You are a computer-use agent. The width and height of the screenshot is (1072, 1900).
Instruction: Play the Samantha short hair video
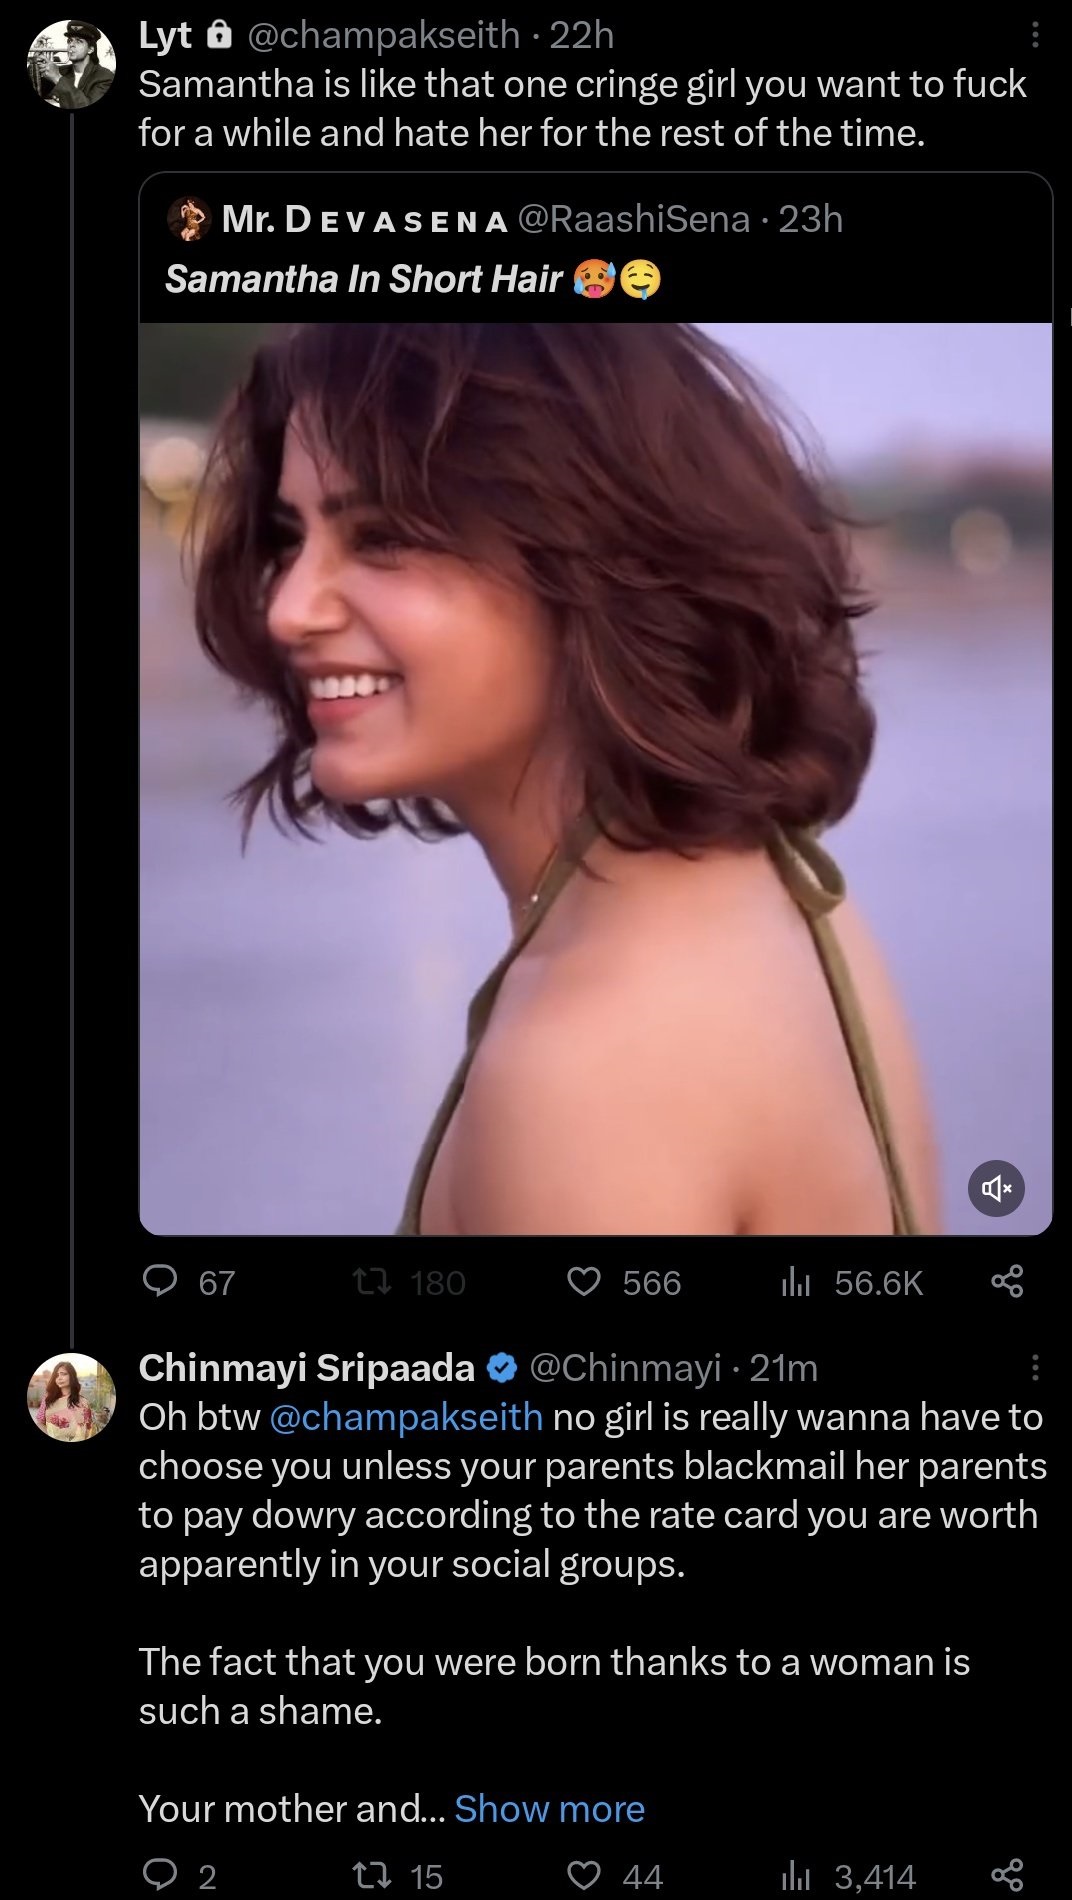pyautogui.click(x=595, y=778)
